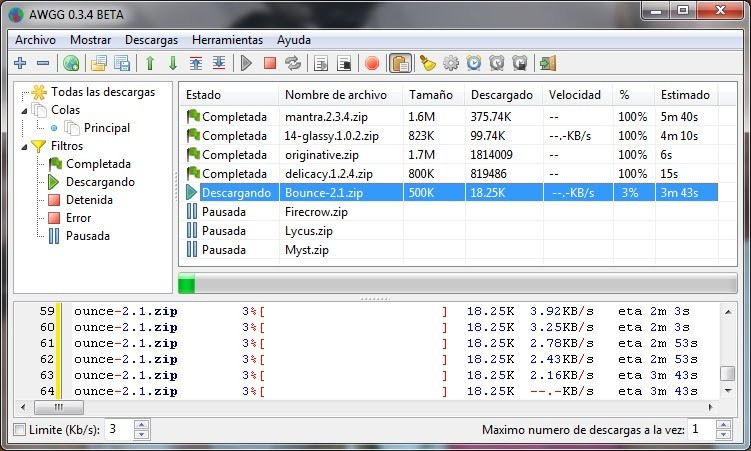Screen dimensions: 751x451
Task: Open the scheduler blue alarm clock icon
Action: (474, 63)
